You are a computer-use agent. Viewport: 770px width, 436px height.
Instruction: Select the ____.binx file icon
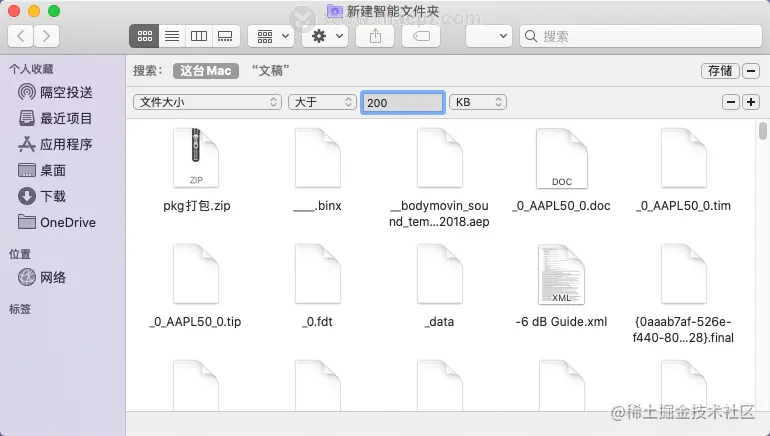pyautogui.click(x=318, y=158)
